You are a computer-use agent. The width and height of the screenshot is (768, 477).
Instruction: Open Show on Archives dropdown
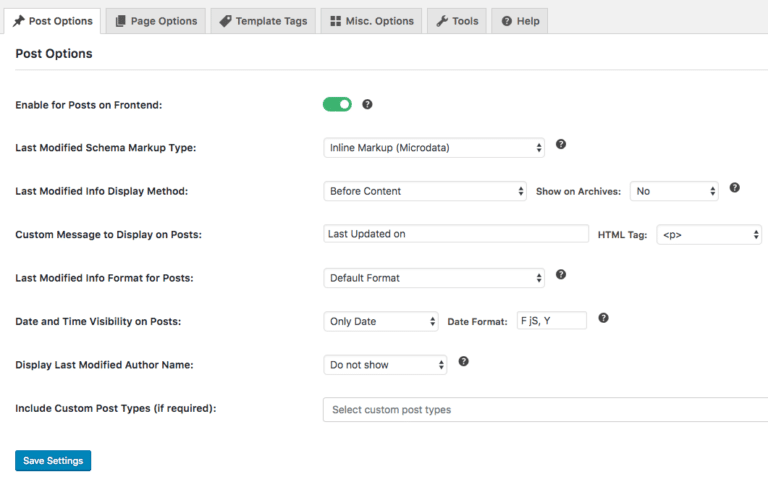tap(674, 191)
